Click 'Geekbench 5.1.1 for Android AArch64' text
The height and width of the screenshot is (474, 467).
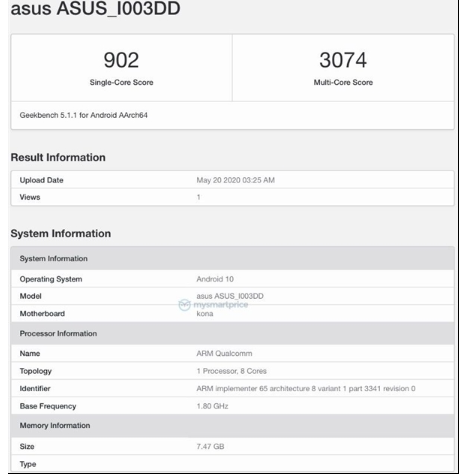84,115
